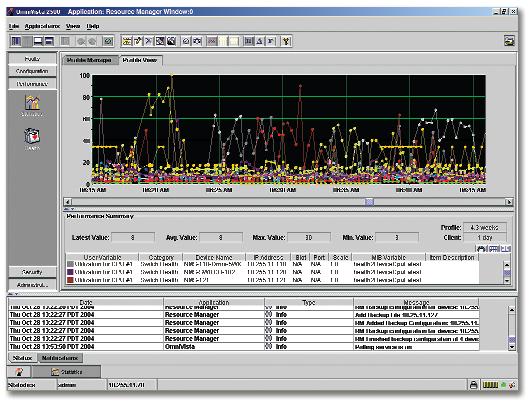Click the lock icon in the status bar
529x403 pixels.
pos(474,384)
